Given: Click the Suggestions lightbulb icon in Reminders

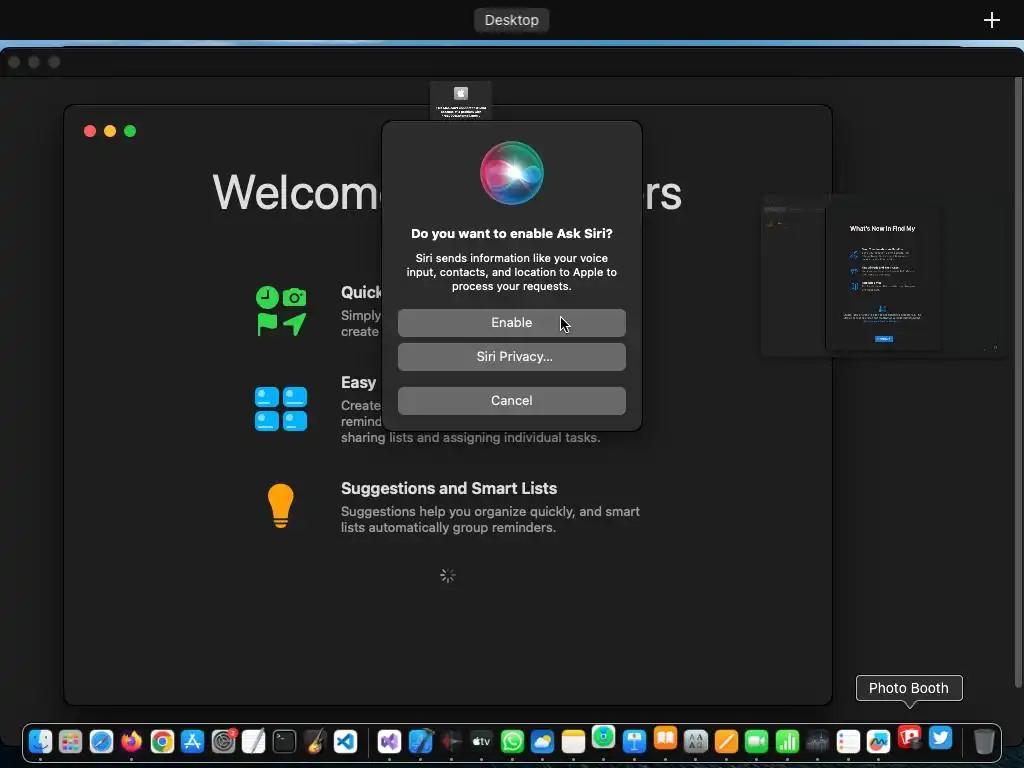Looking at the screenshot, I should [x=281, y=505].
